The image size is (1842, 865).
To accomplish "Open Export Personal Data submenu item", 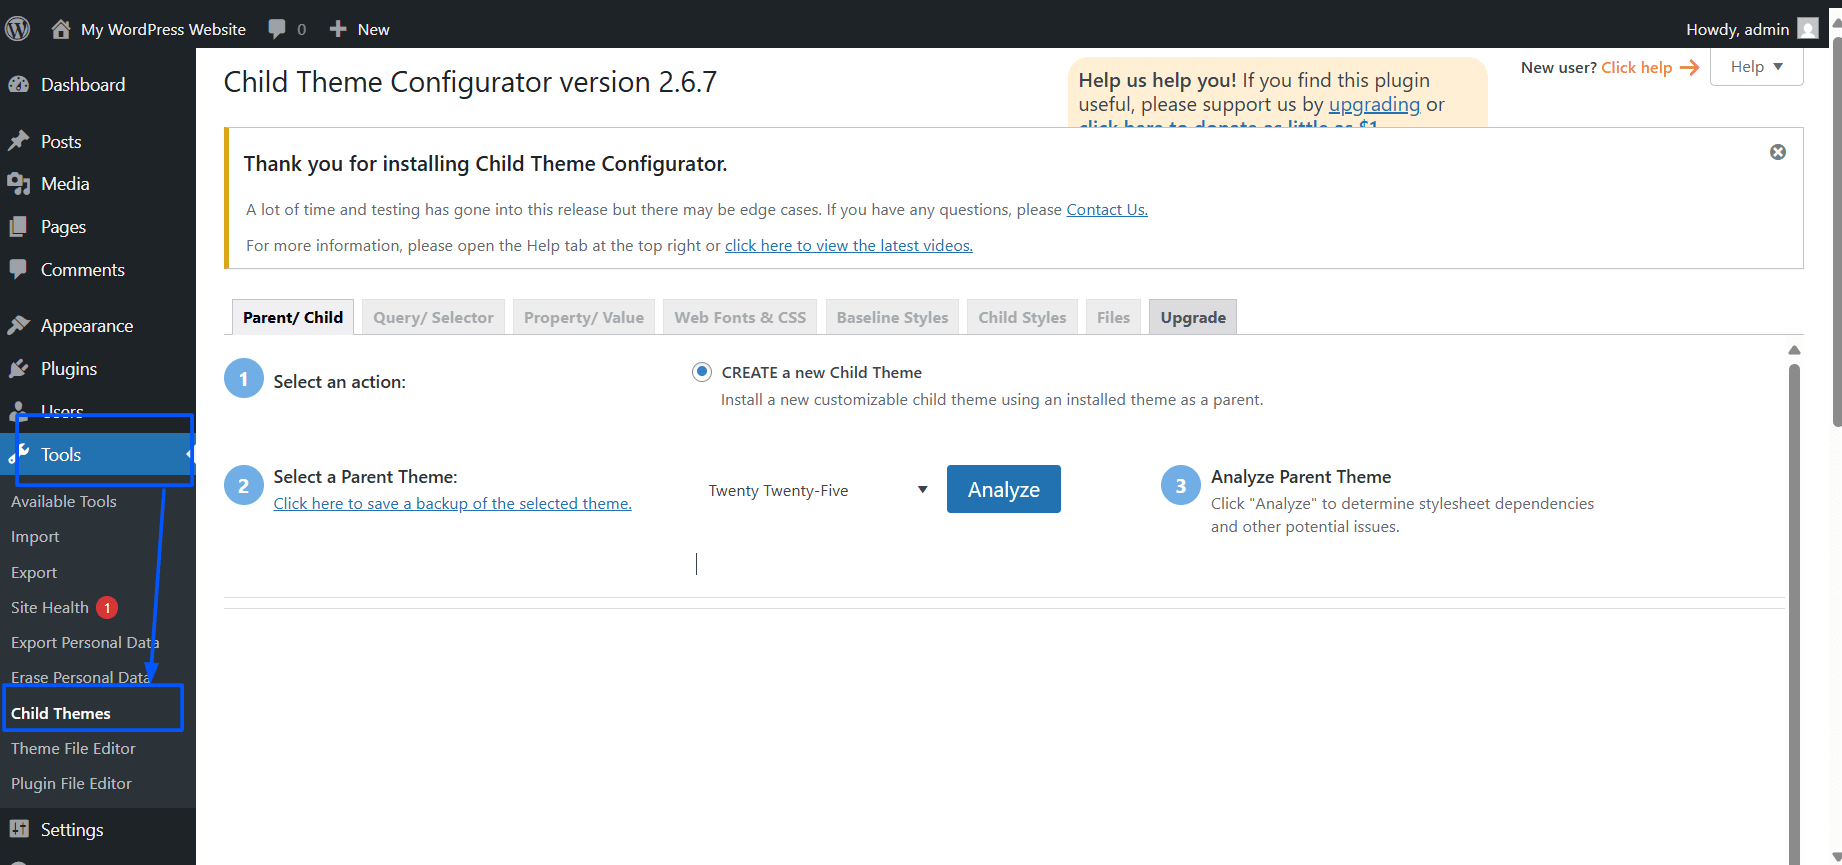I will pyautogui.click(x=85, y=642).
